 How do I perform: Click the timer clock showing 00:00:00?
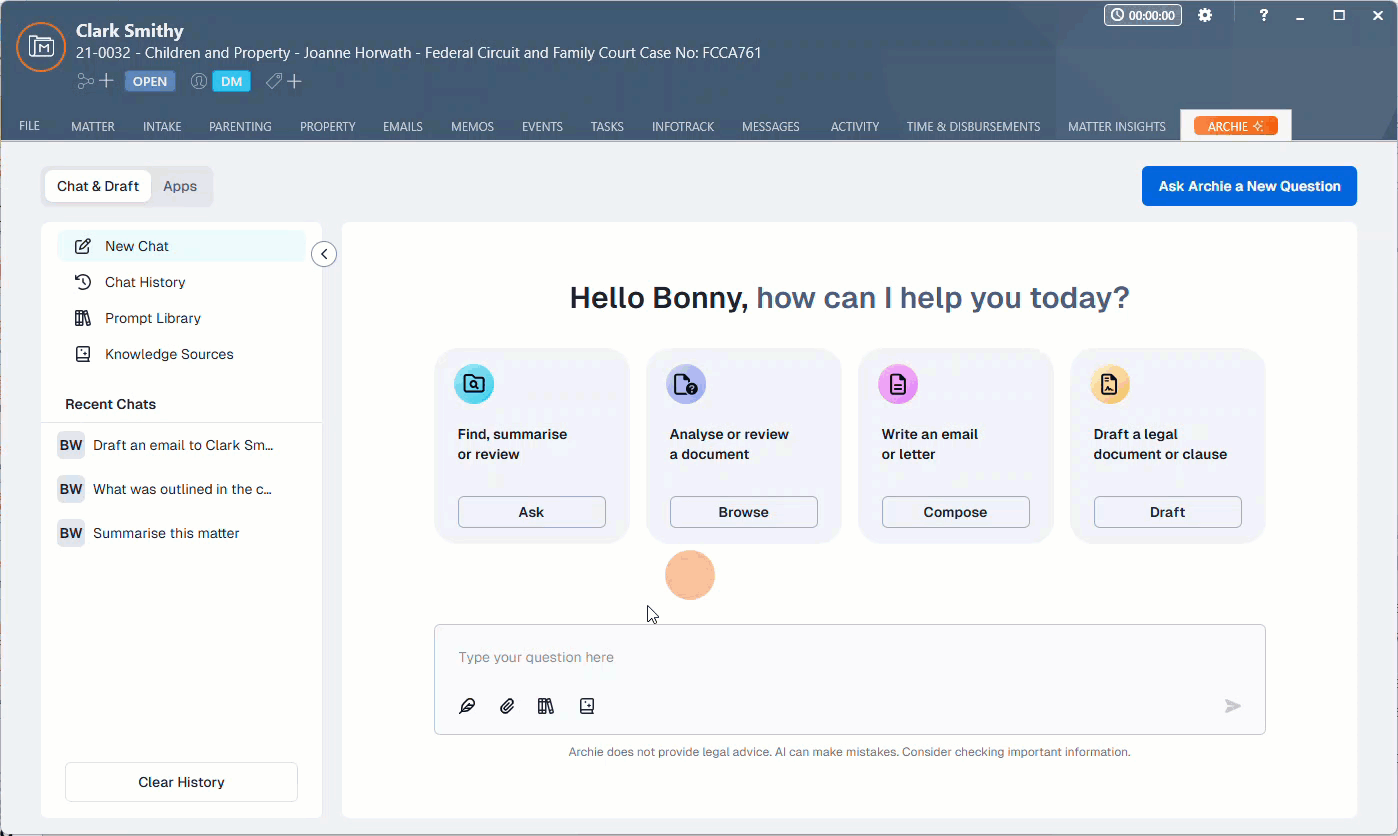(x=1142, y=15)
